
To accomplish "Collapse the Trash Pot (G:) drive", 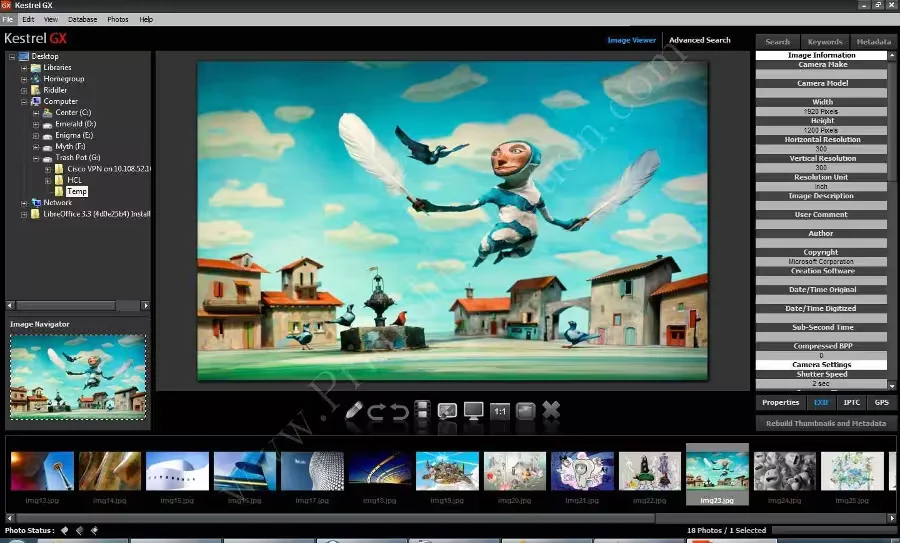I will pyautogui.click(x=36, y=158).
